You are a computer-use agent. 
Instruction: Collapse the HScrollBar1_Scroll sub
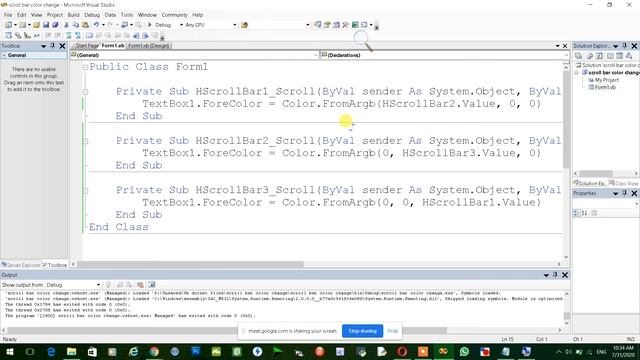coord(85,92)
